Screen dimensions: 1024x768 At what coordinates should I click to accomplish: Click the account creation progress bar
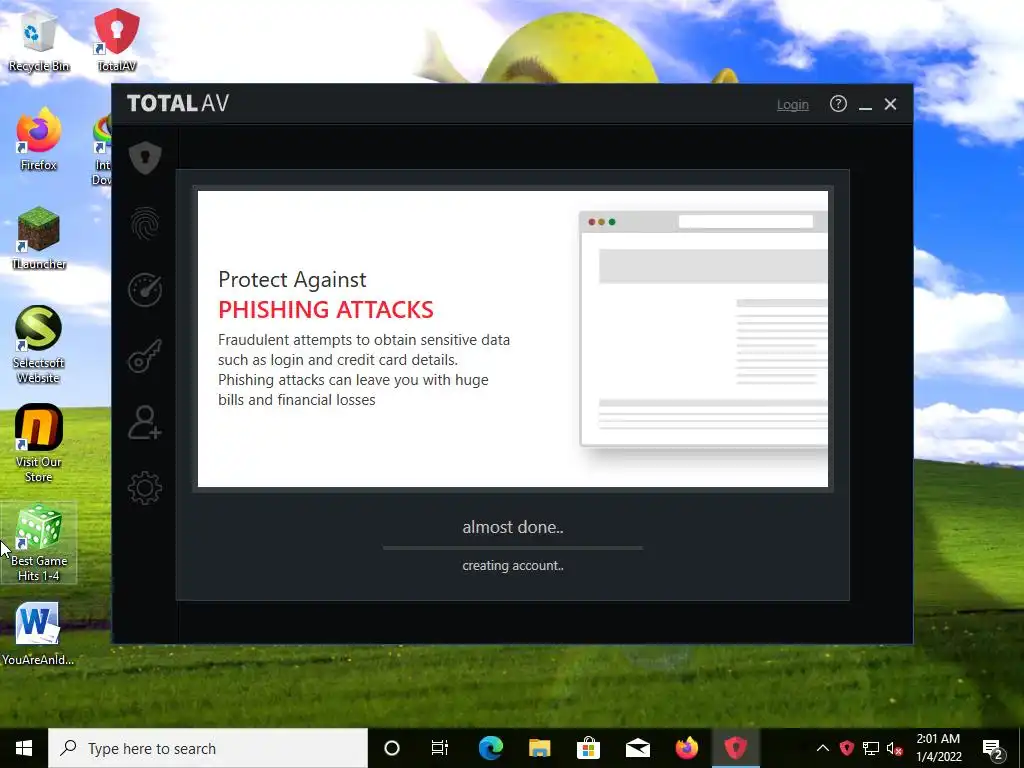[513, 548]
